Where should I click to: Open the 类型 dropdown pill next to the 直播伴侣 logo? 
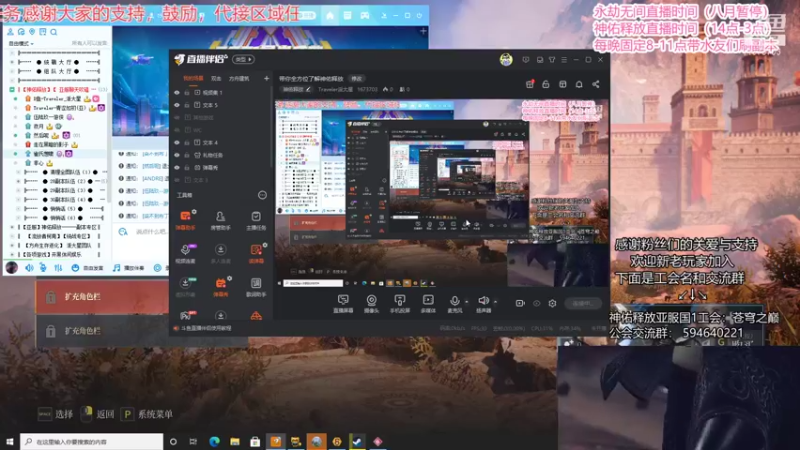(x=243, y=59)
